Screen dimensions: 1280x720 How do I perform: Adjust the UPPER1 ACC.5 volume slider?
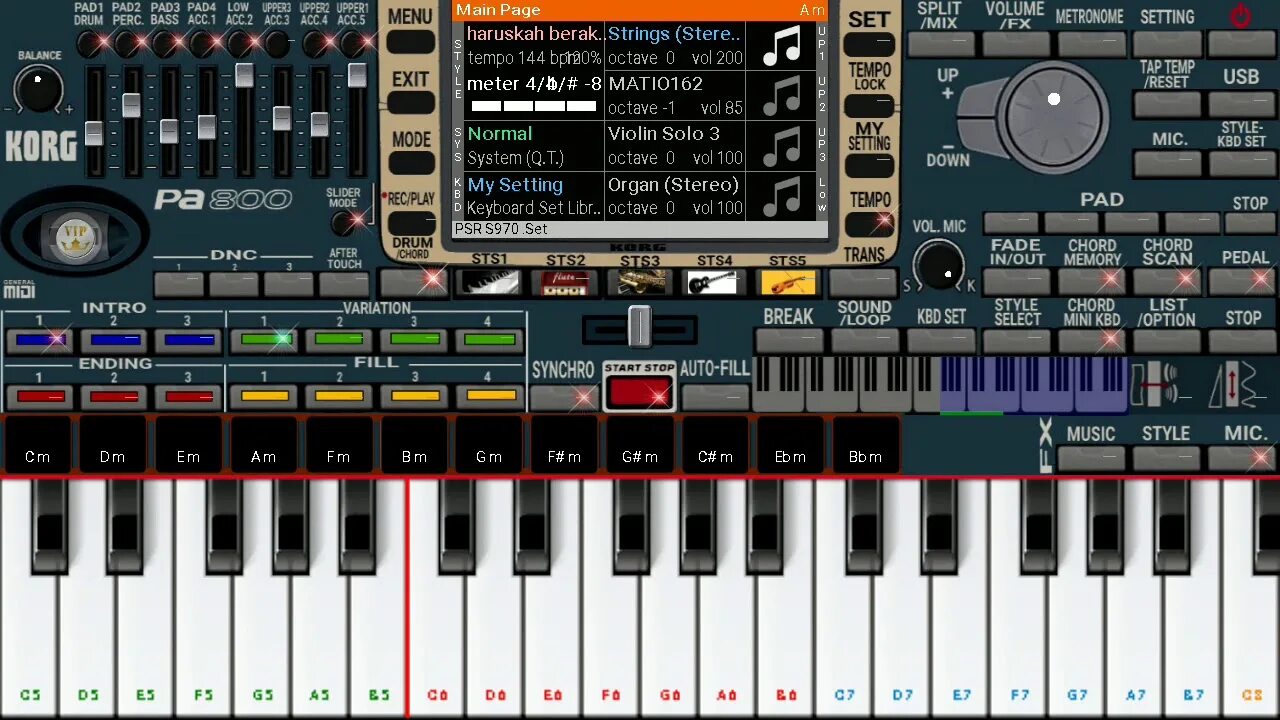point(357,74)
